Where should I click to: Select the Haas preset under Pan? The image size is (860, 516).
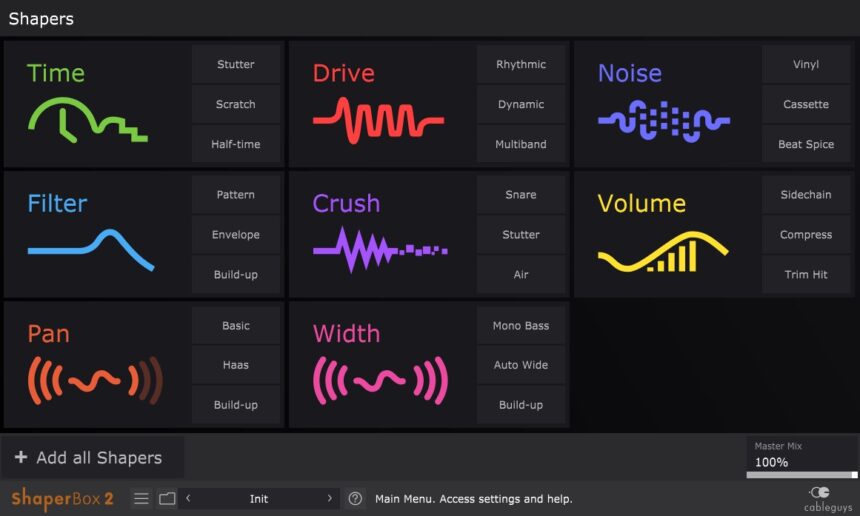pos(236,365)
